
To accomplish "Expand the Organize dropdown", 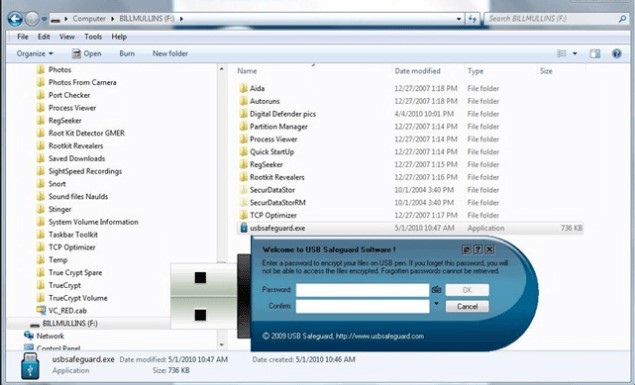I will click(35, 53).
